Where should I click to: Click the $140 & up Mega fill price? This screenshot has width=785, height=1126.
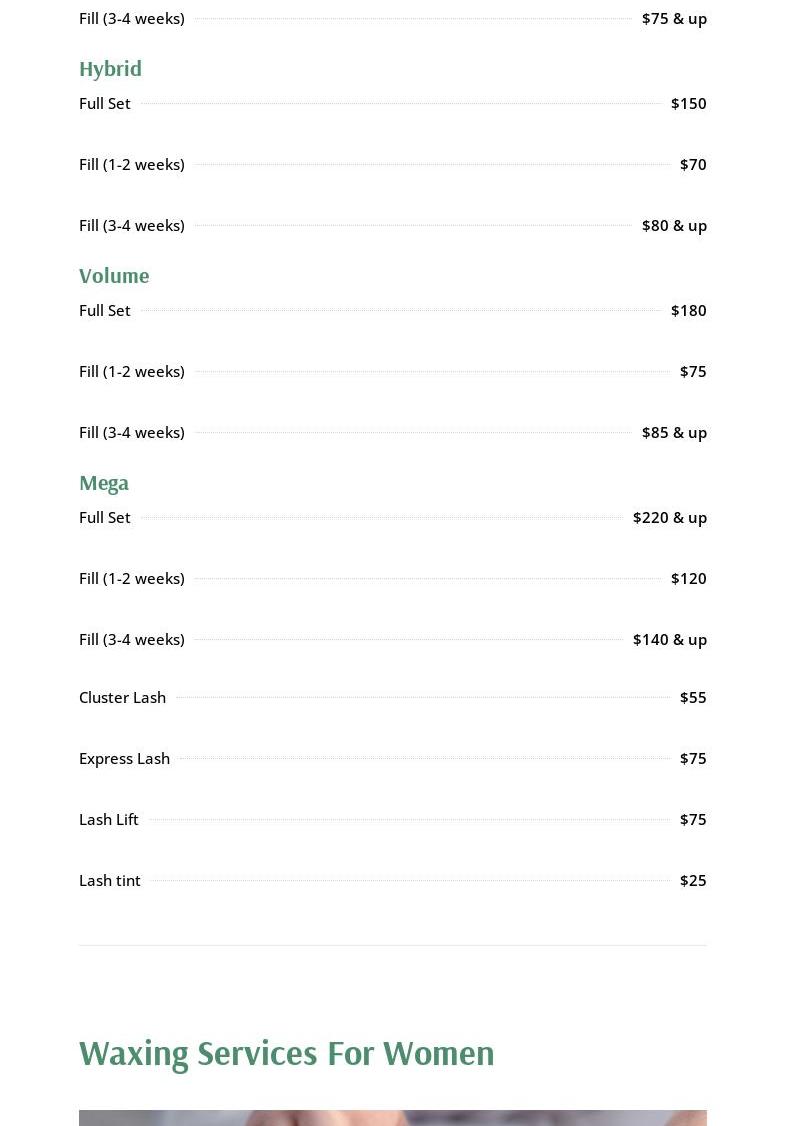(x=669, y=639)
